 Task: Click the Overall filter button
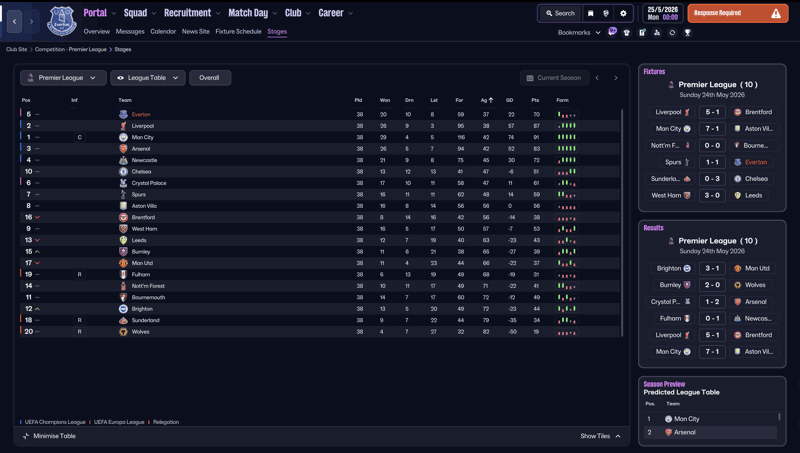210,78
